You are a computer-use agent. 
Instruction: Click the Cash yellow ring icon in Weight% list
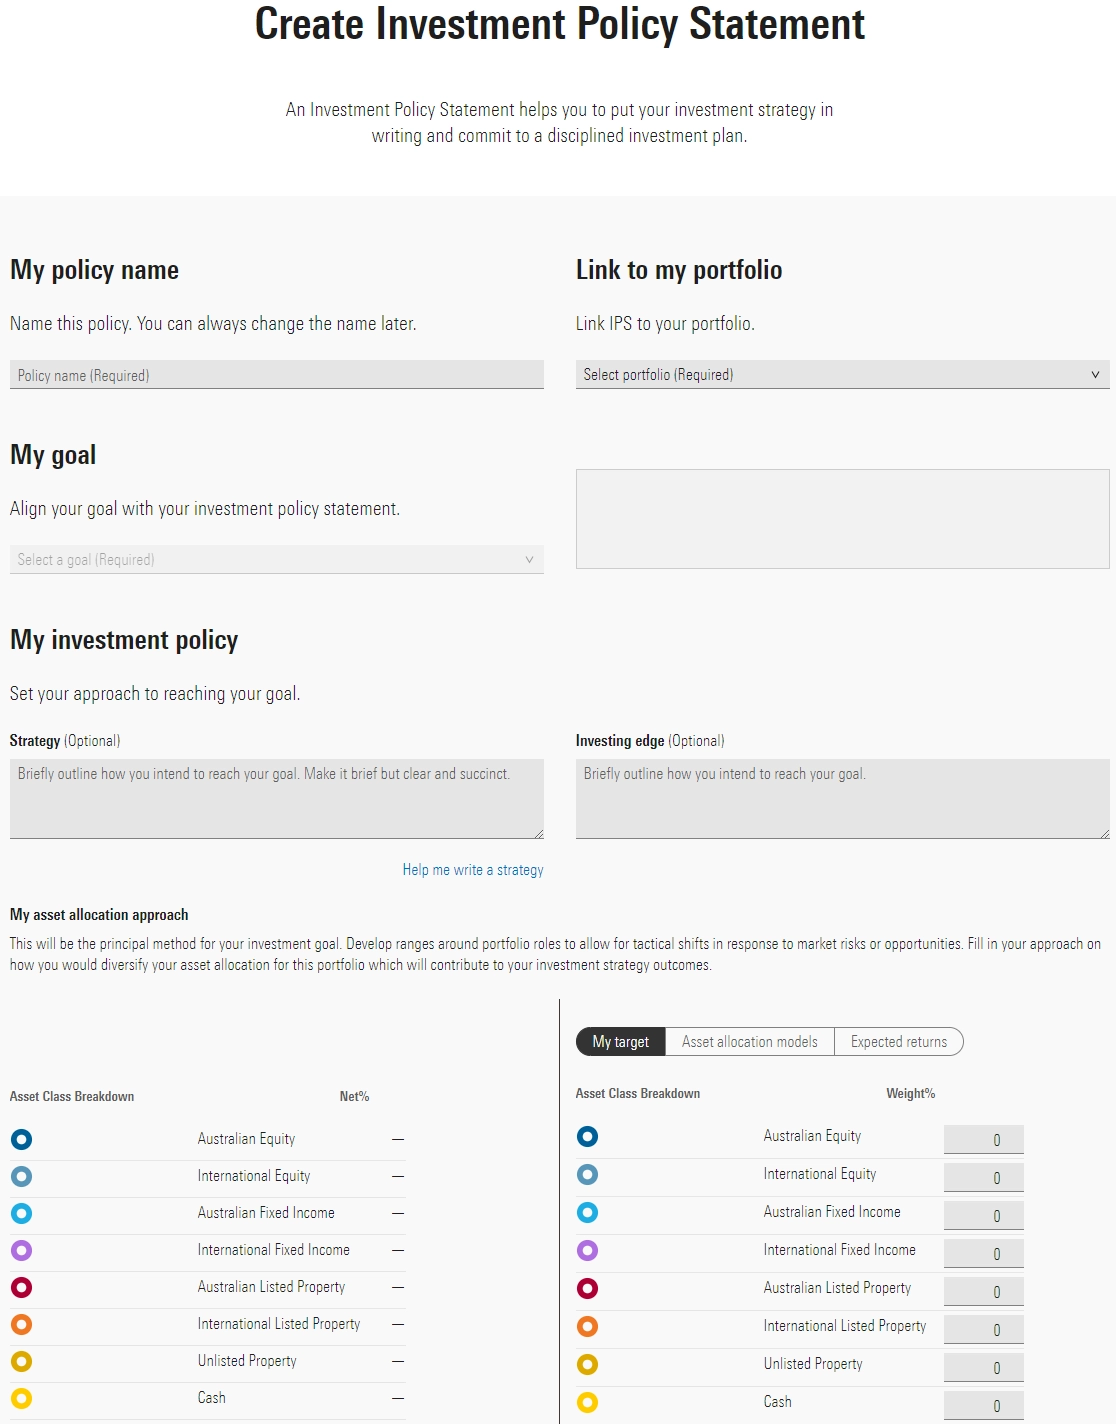(587, 1402)
